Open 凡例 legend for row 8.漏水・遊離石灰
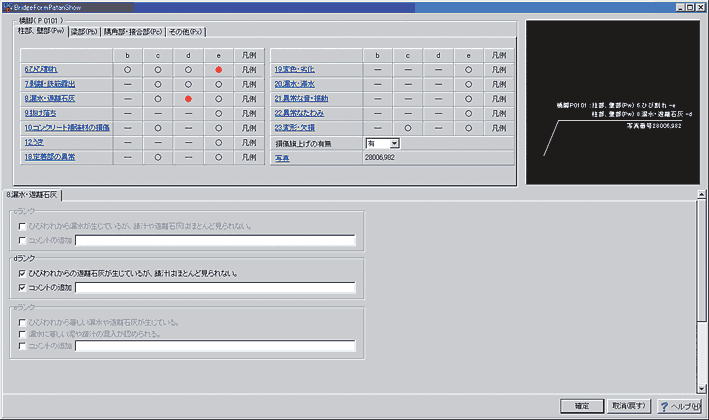 249,99
